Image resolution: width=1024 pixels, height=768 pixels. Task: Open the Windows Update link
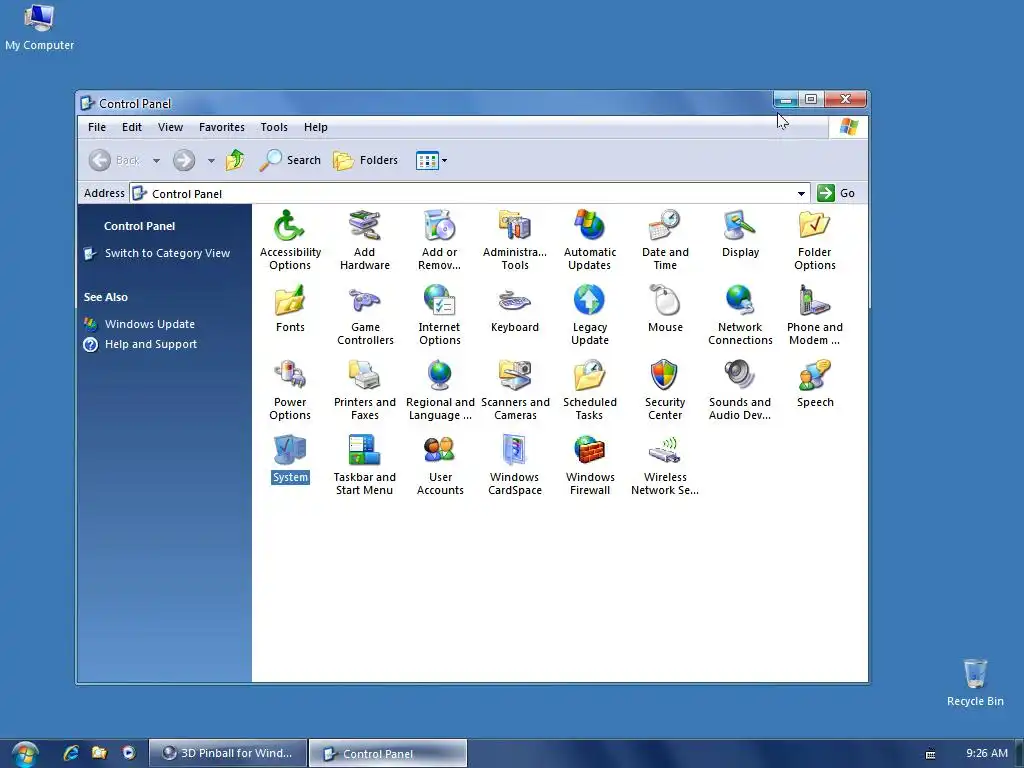pyautogui.click(x=150, y=324)
